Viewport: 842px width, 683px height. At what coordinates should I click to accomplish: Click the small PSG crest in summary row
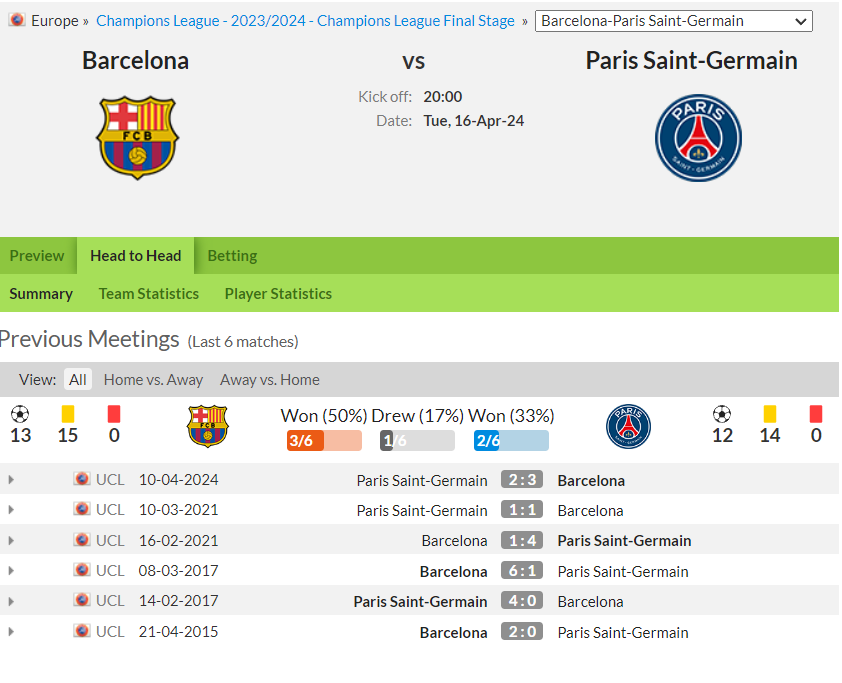pyautogui.click(x=628, y=426)
